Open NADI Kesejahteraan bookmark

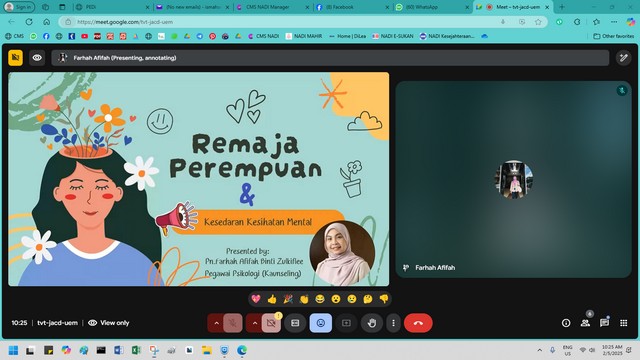click(x=447, y=36)
